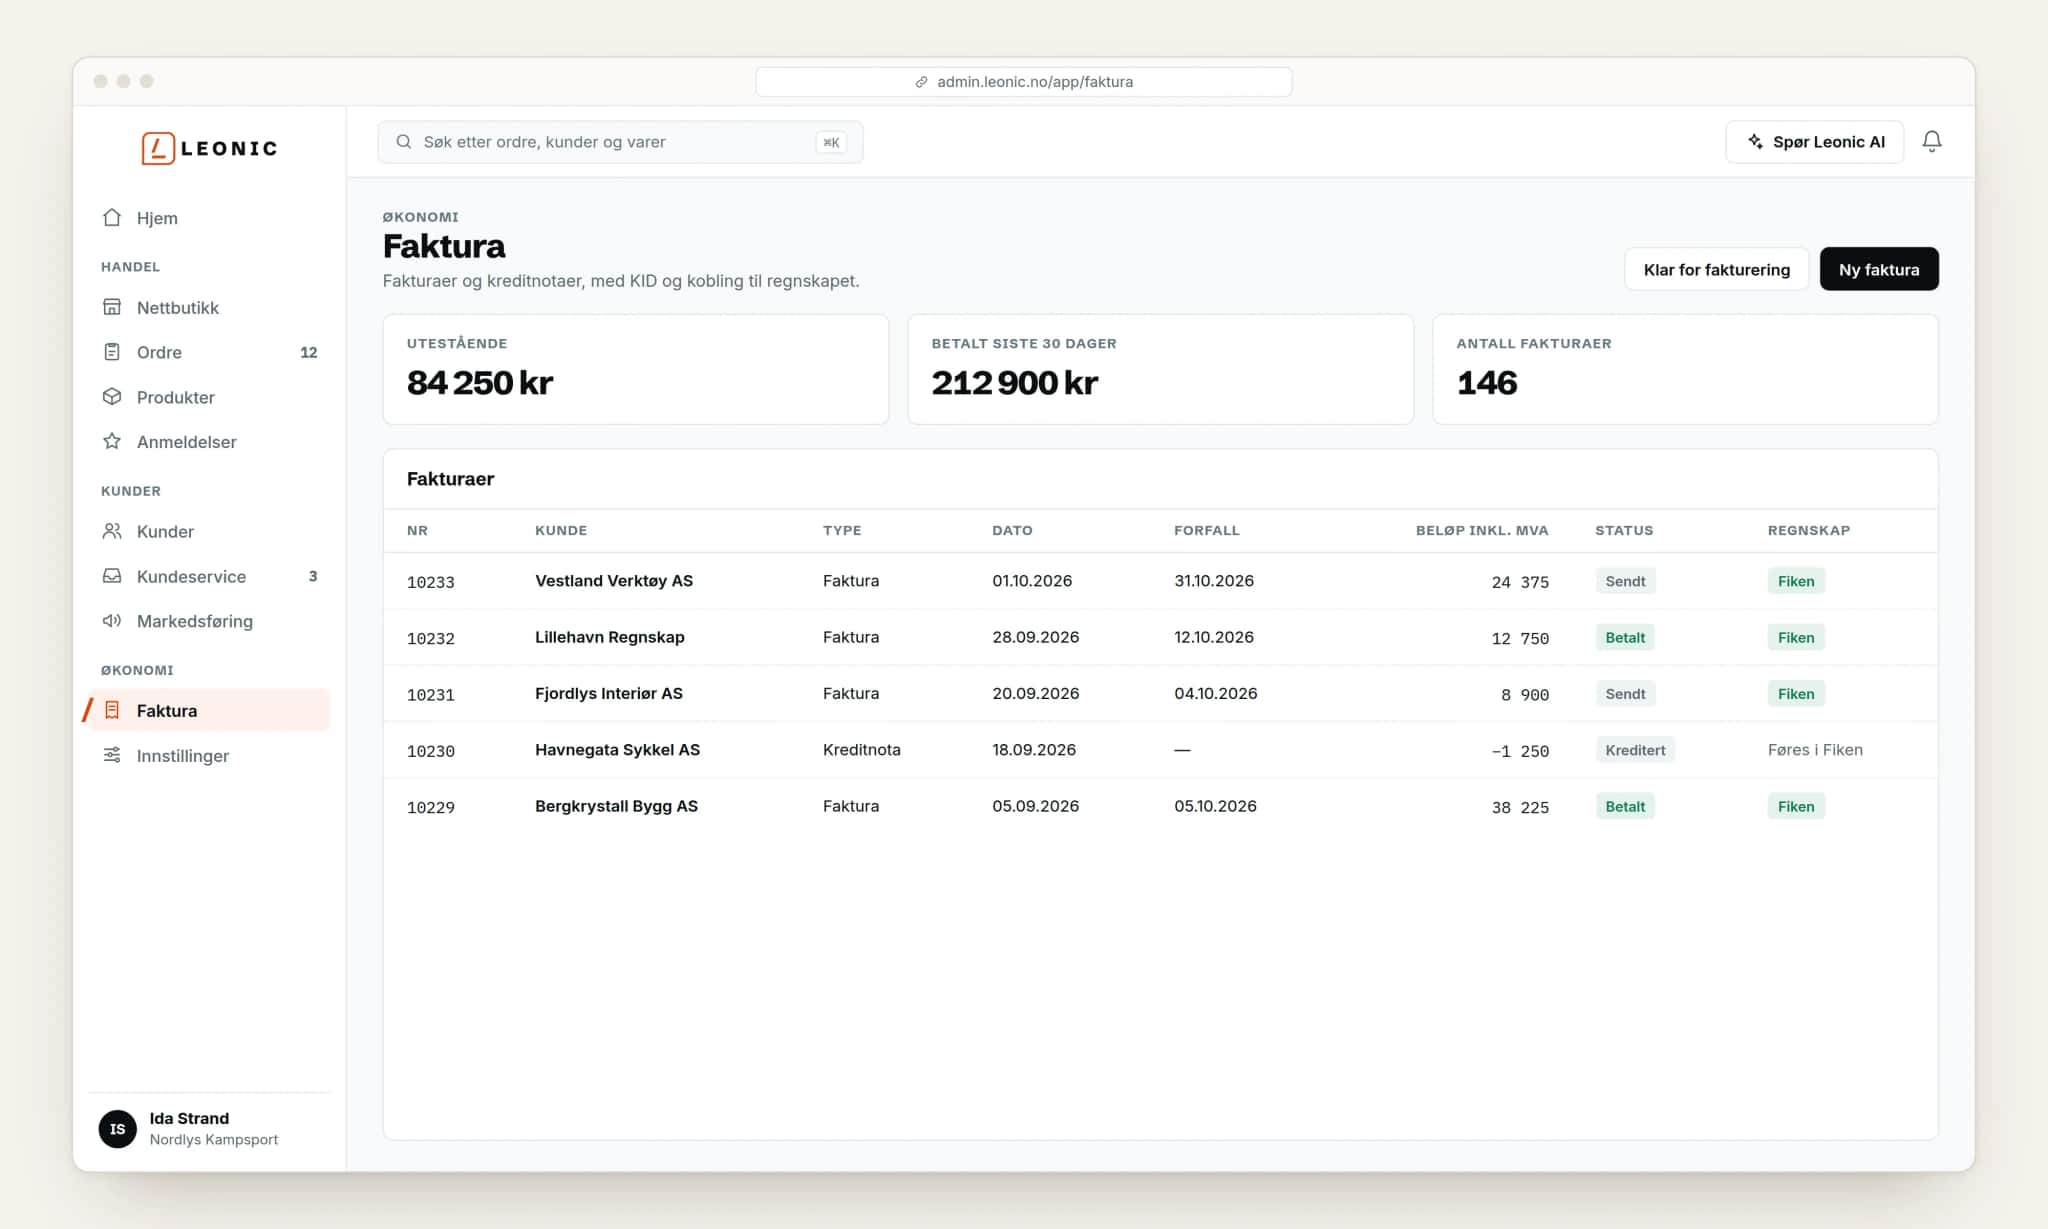The width and height of the screenshot is (2048, 1229).
Task: Click the Forfall column header
Action: tap(1206, 530)
